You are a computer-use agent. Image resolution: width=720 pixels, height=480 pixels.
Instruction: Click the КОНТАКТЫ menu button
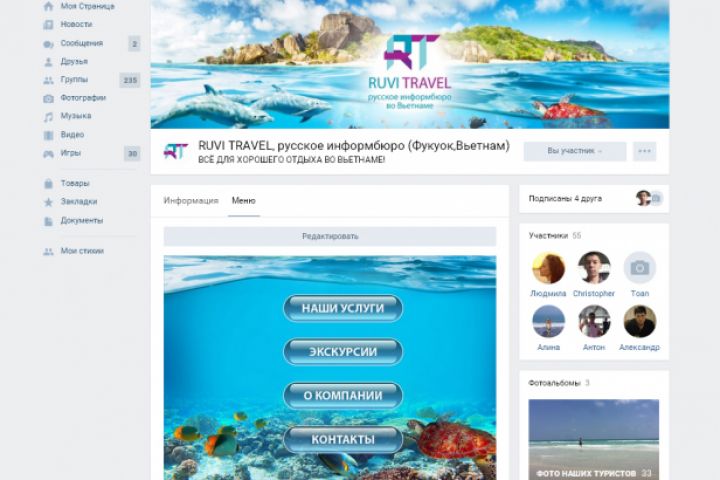tap(343, 440)
